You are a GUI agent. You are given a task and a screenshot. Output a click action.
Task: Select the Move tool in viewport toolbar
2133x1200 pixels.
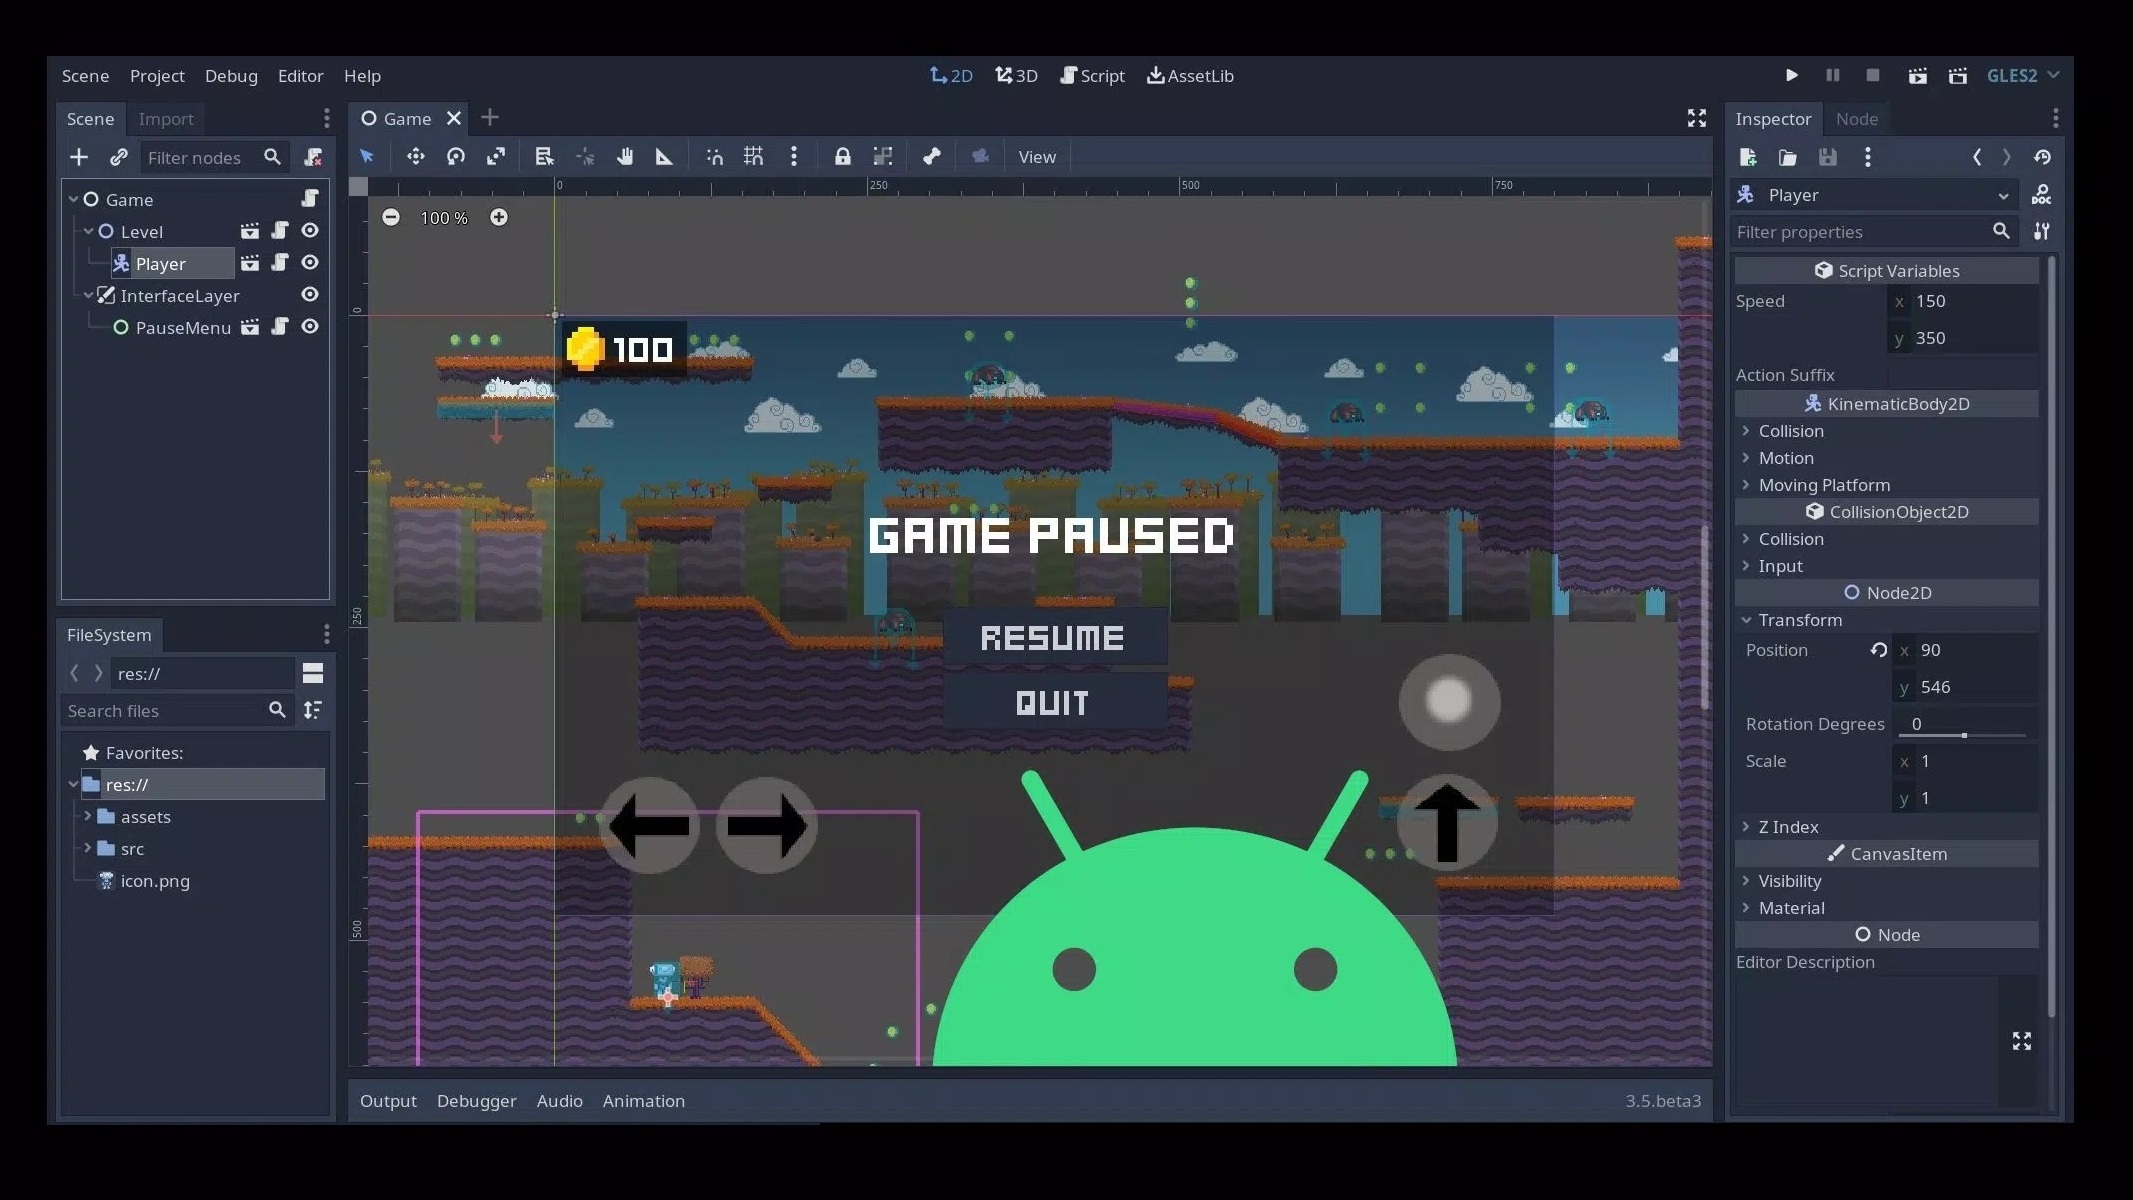(x=416, y=157)
